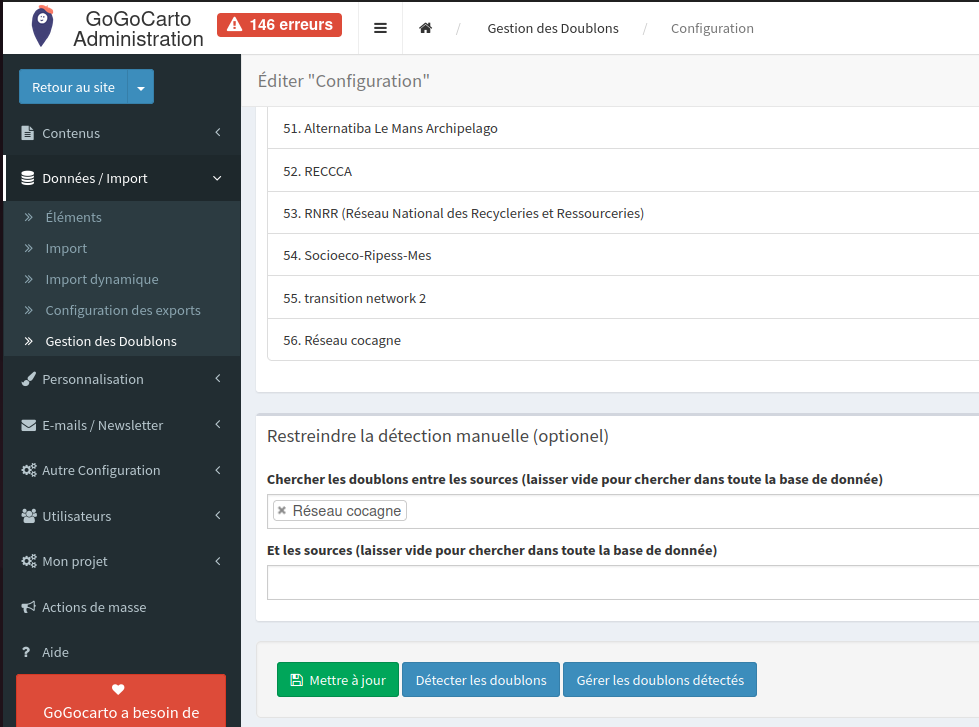Image resolution: width=979 pixels, height=727 pixels.
Task: Collapse the Données / Import chevron
Action: [217, 179]
